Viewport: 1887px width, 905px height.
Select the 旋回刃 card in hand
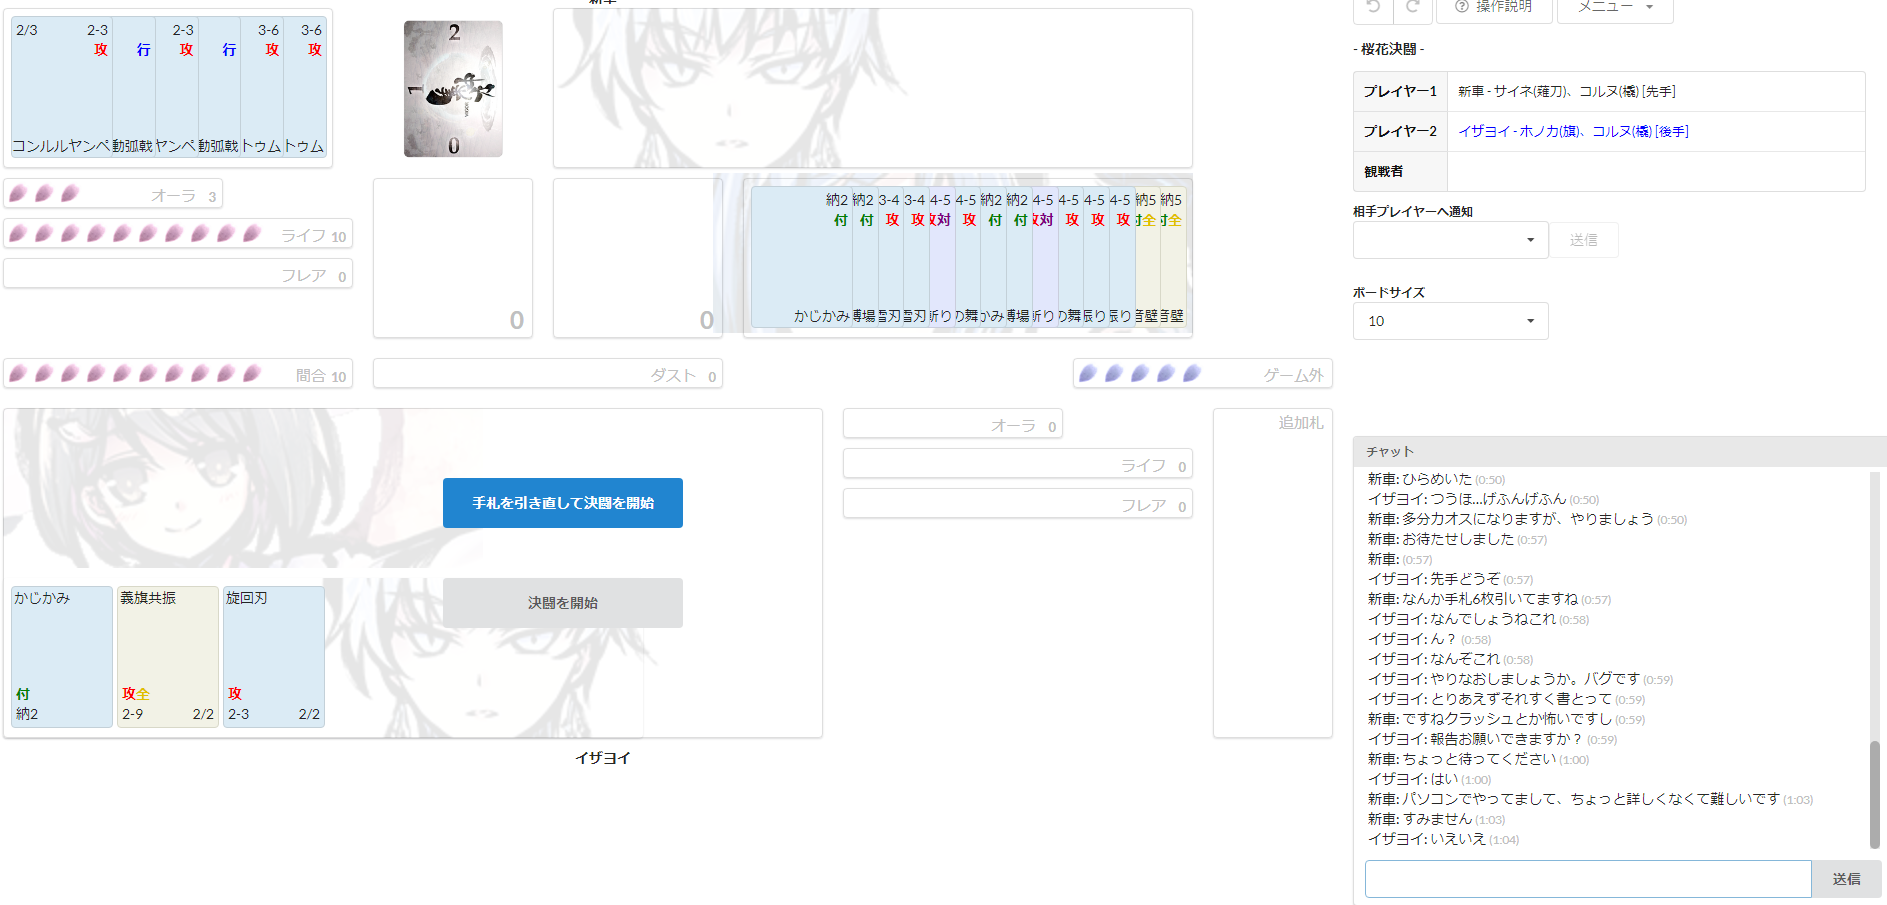click(x=274, y=657)
